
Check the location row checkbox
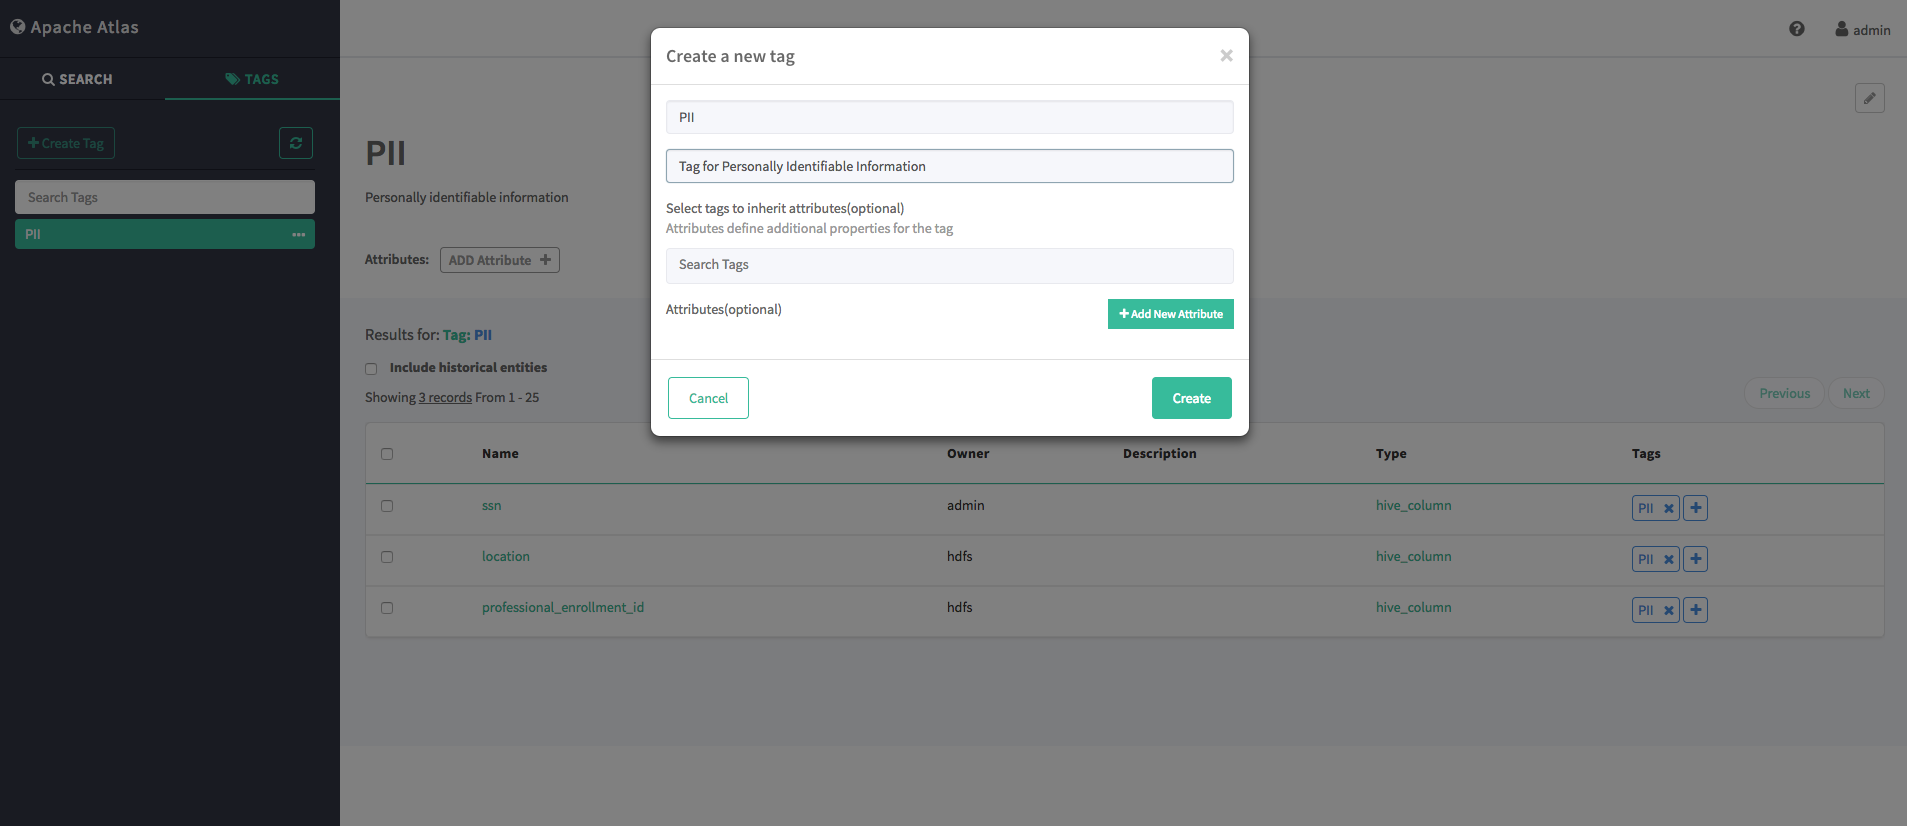[387, 557]
